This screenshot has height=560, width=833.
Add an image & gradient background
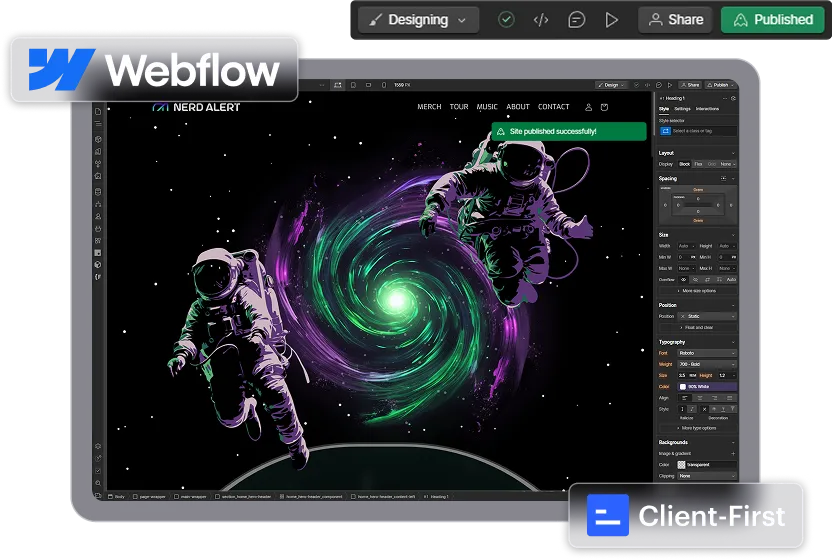[733, 454]
